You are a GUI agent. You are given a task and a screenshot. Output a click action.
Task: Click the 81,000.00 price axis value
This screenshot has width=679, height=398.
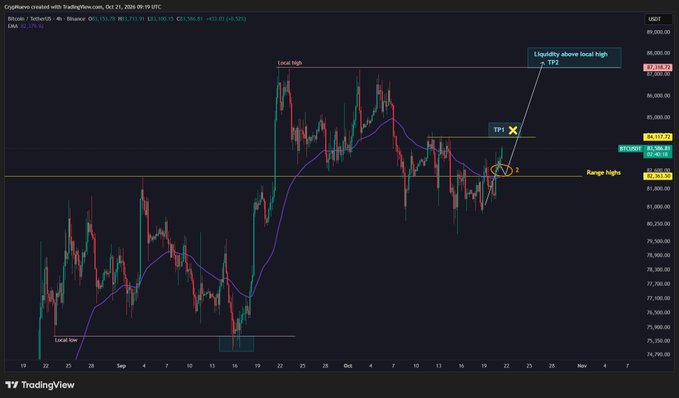[658, 207]
